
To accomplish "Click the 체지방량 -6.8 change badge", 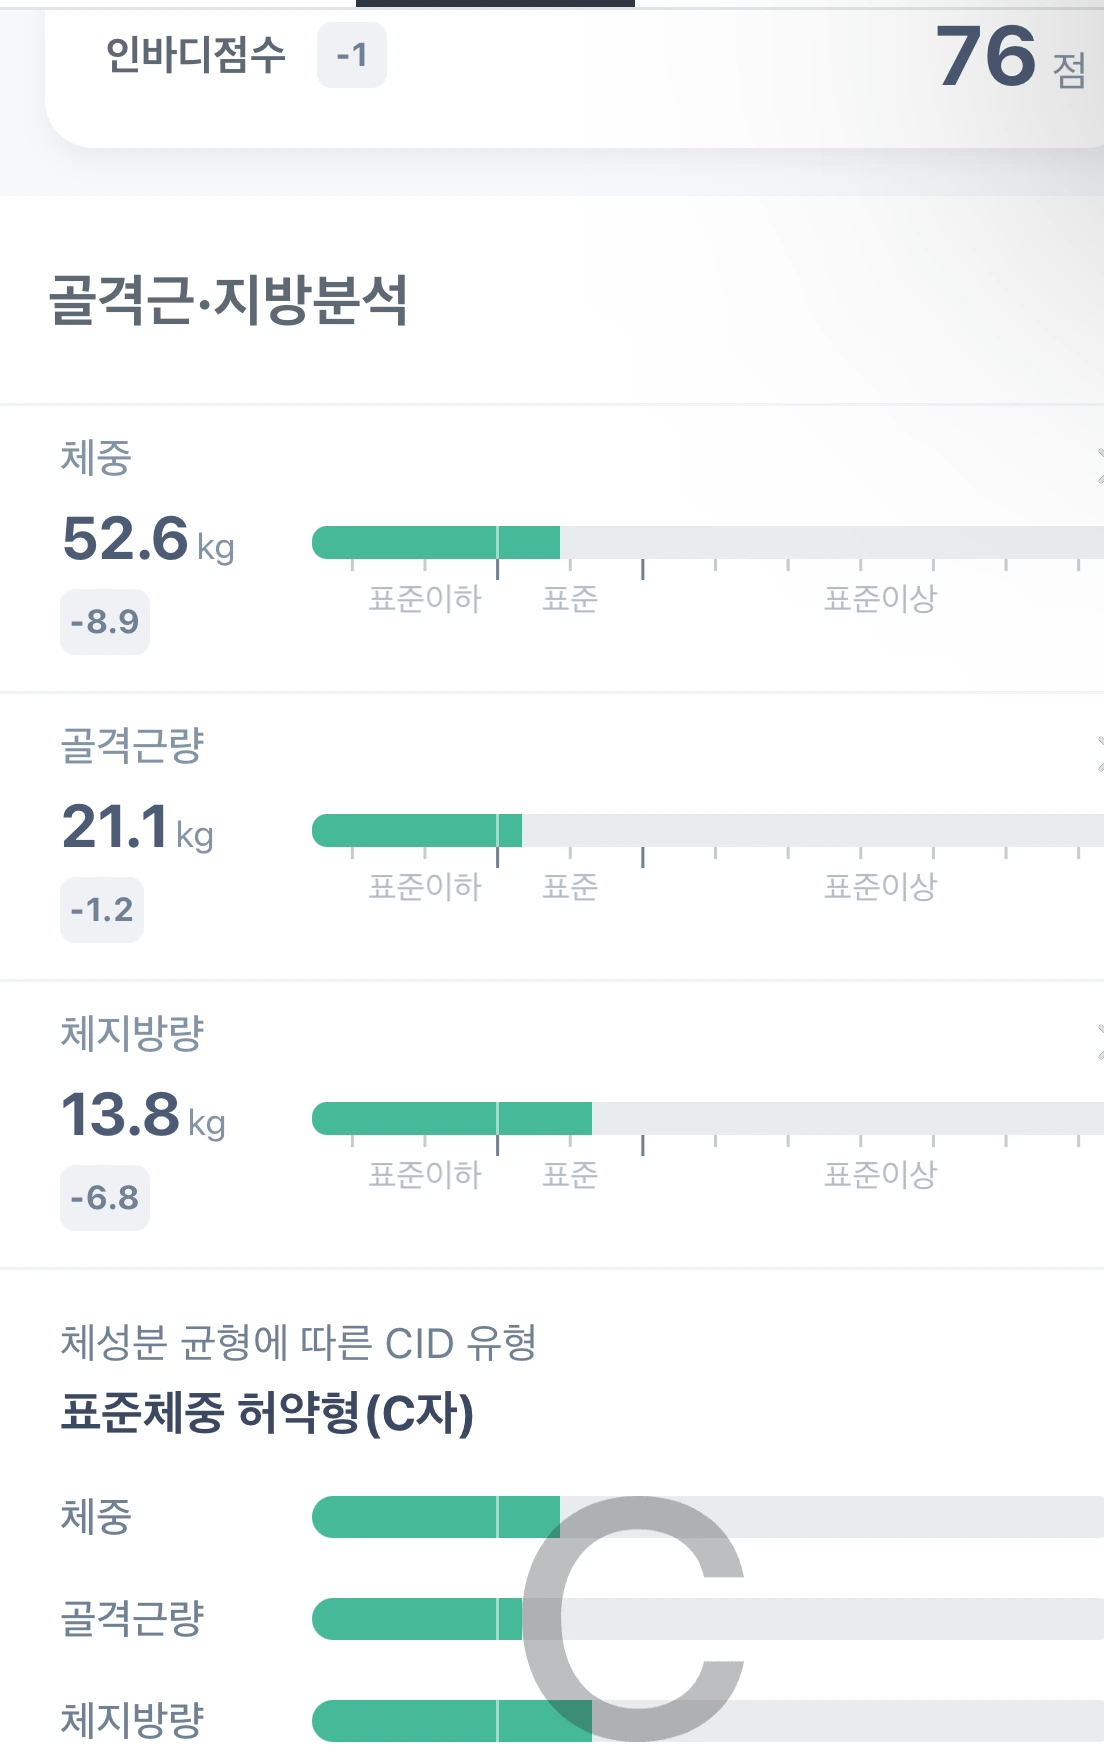I will click(x=105, y=1198).
